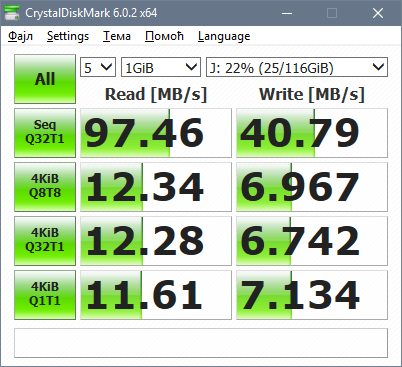Run all benchmarks with All button
This screenshot has height=367, width=402.
tap(45, 79)
